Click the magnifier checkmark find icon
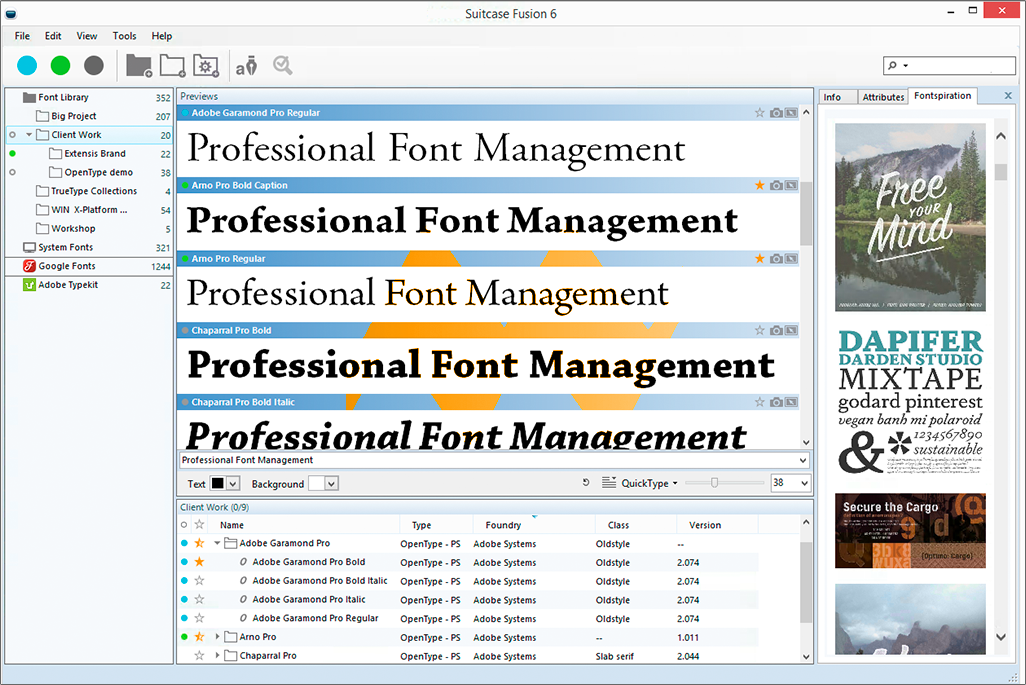This screenshot has height=685, width=1026. click(283, 65)
